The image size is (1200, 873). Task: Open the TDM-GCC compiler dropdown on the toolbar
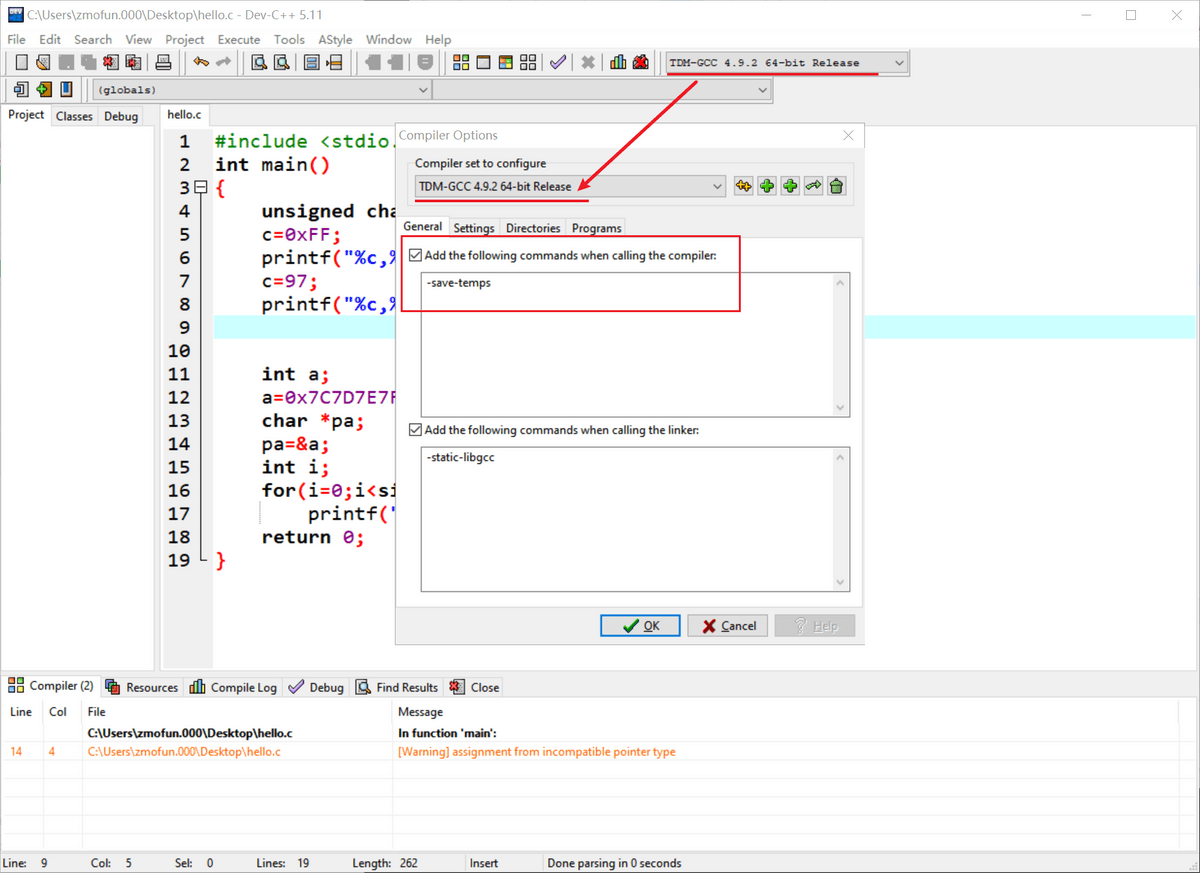pyautogui.click(x=898, y=62)
